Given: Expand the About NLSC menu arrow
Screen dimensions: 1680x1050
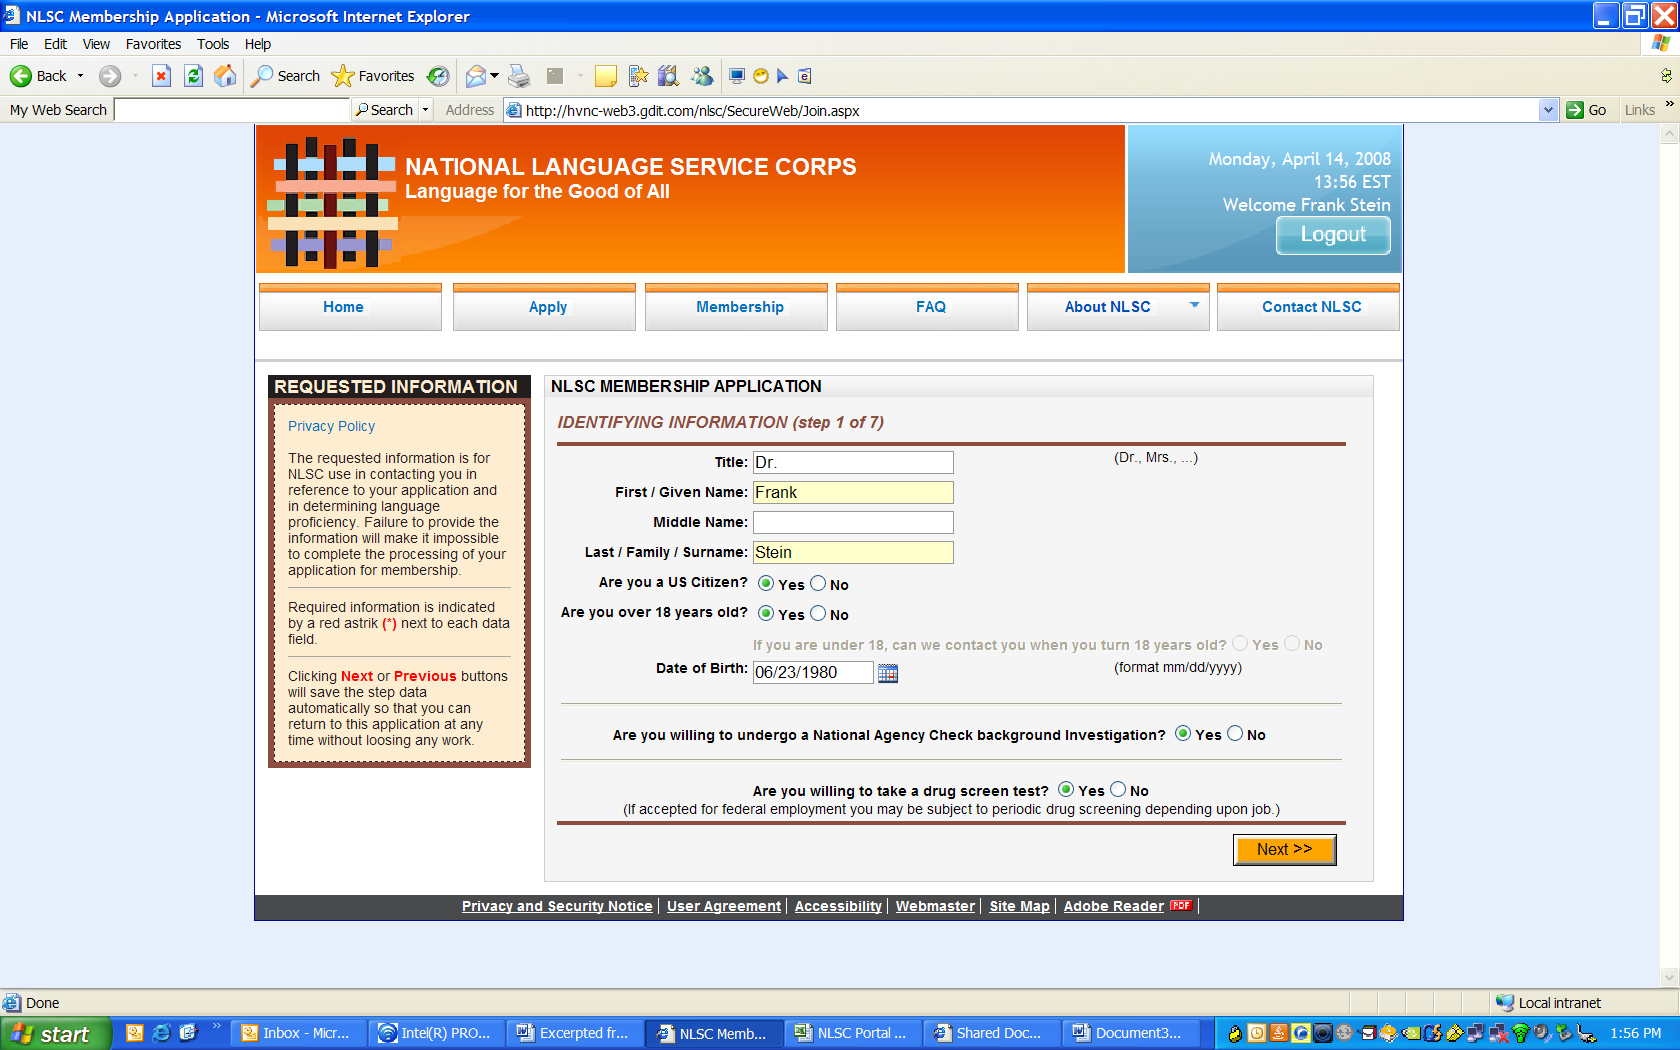Looking at the screenshot, I should (1194, 305).
